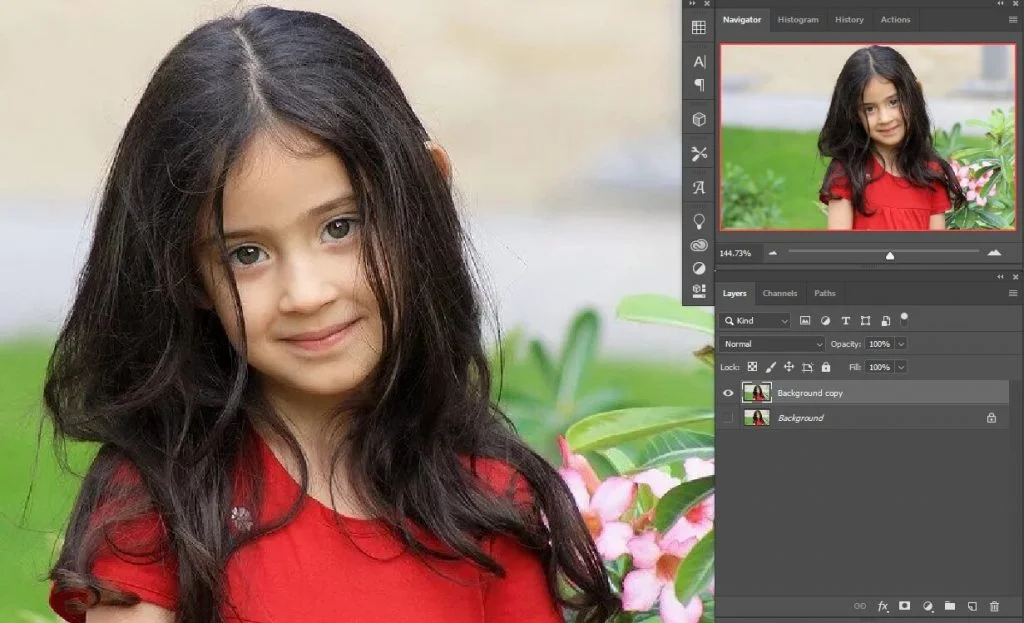The width and height of the screenshot is (1024, 623).
Task: Open the 3D cube panel icon
Action: coord(699,120)
